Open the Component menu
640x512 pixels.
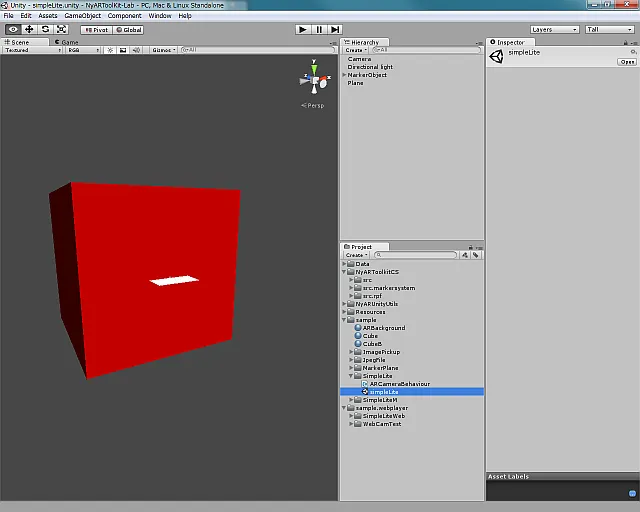click(x=124, y=16)
